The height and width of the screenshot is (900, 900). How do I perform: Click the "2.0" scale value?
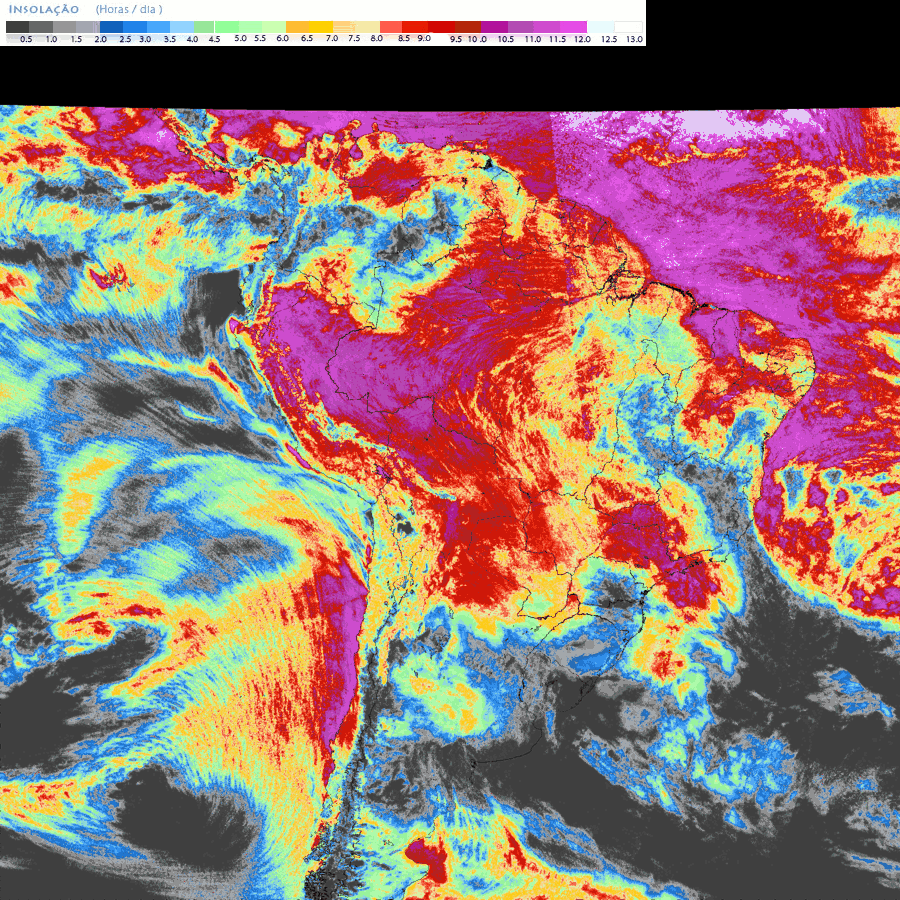(x=100, y=40)
